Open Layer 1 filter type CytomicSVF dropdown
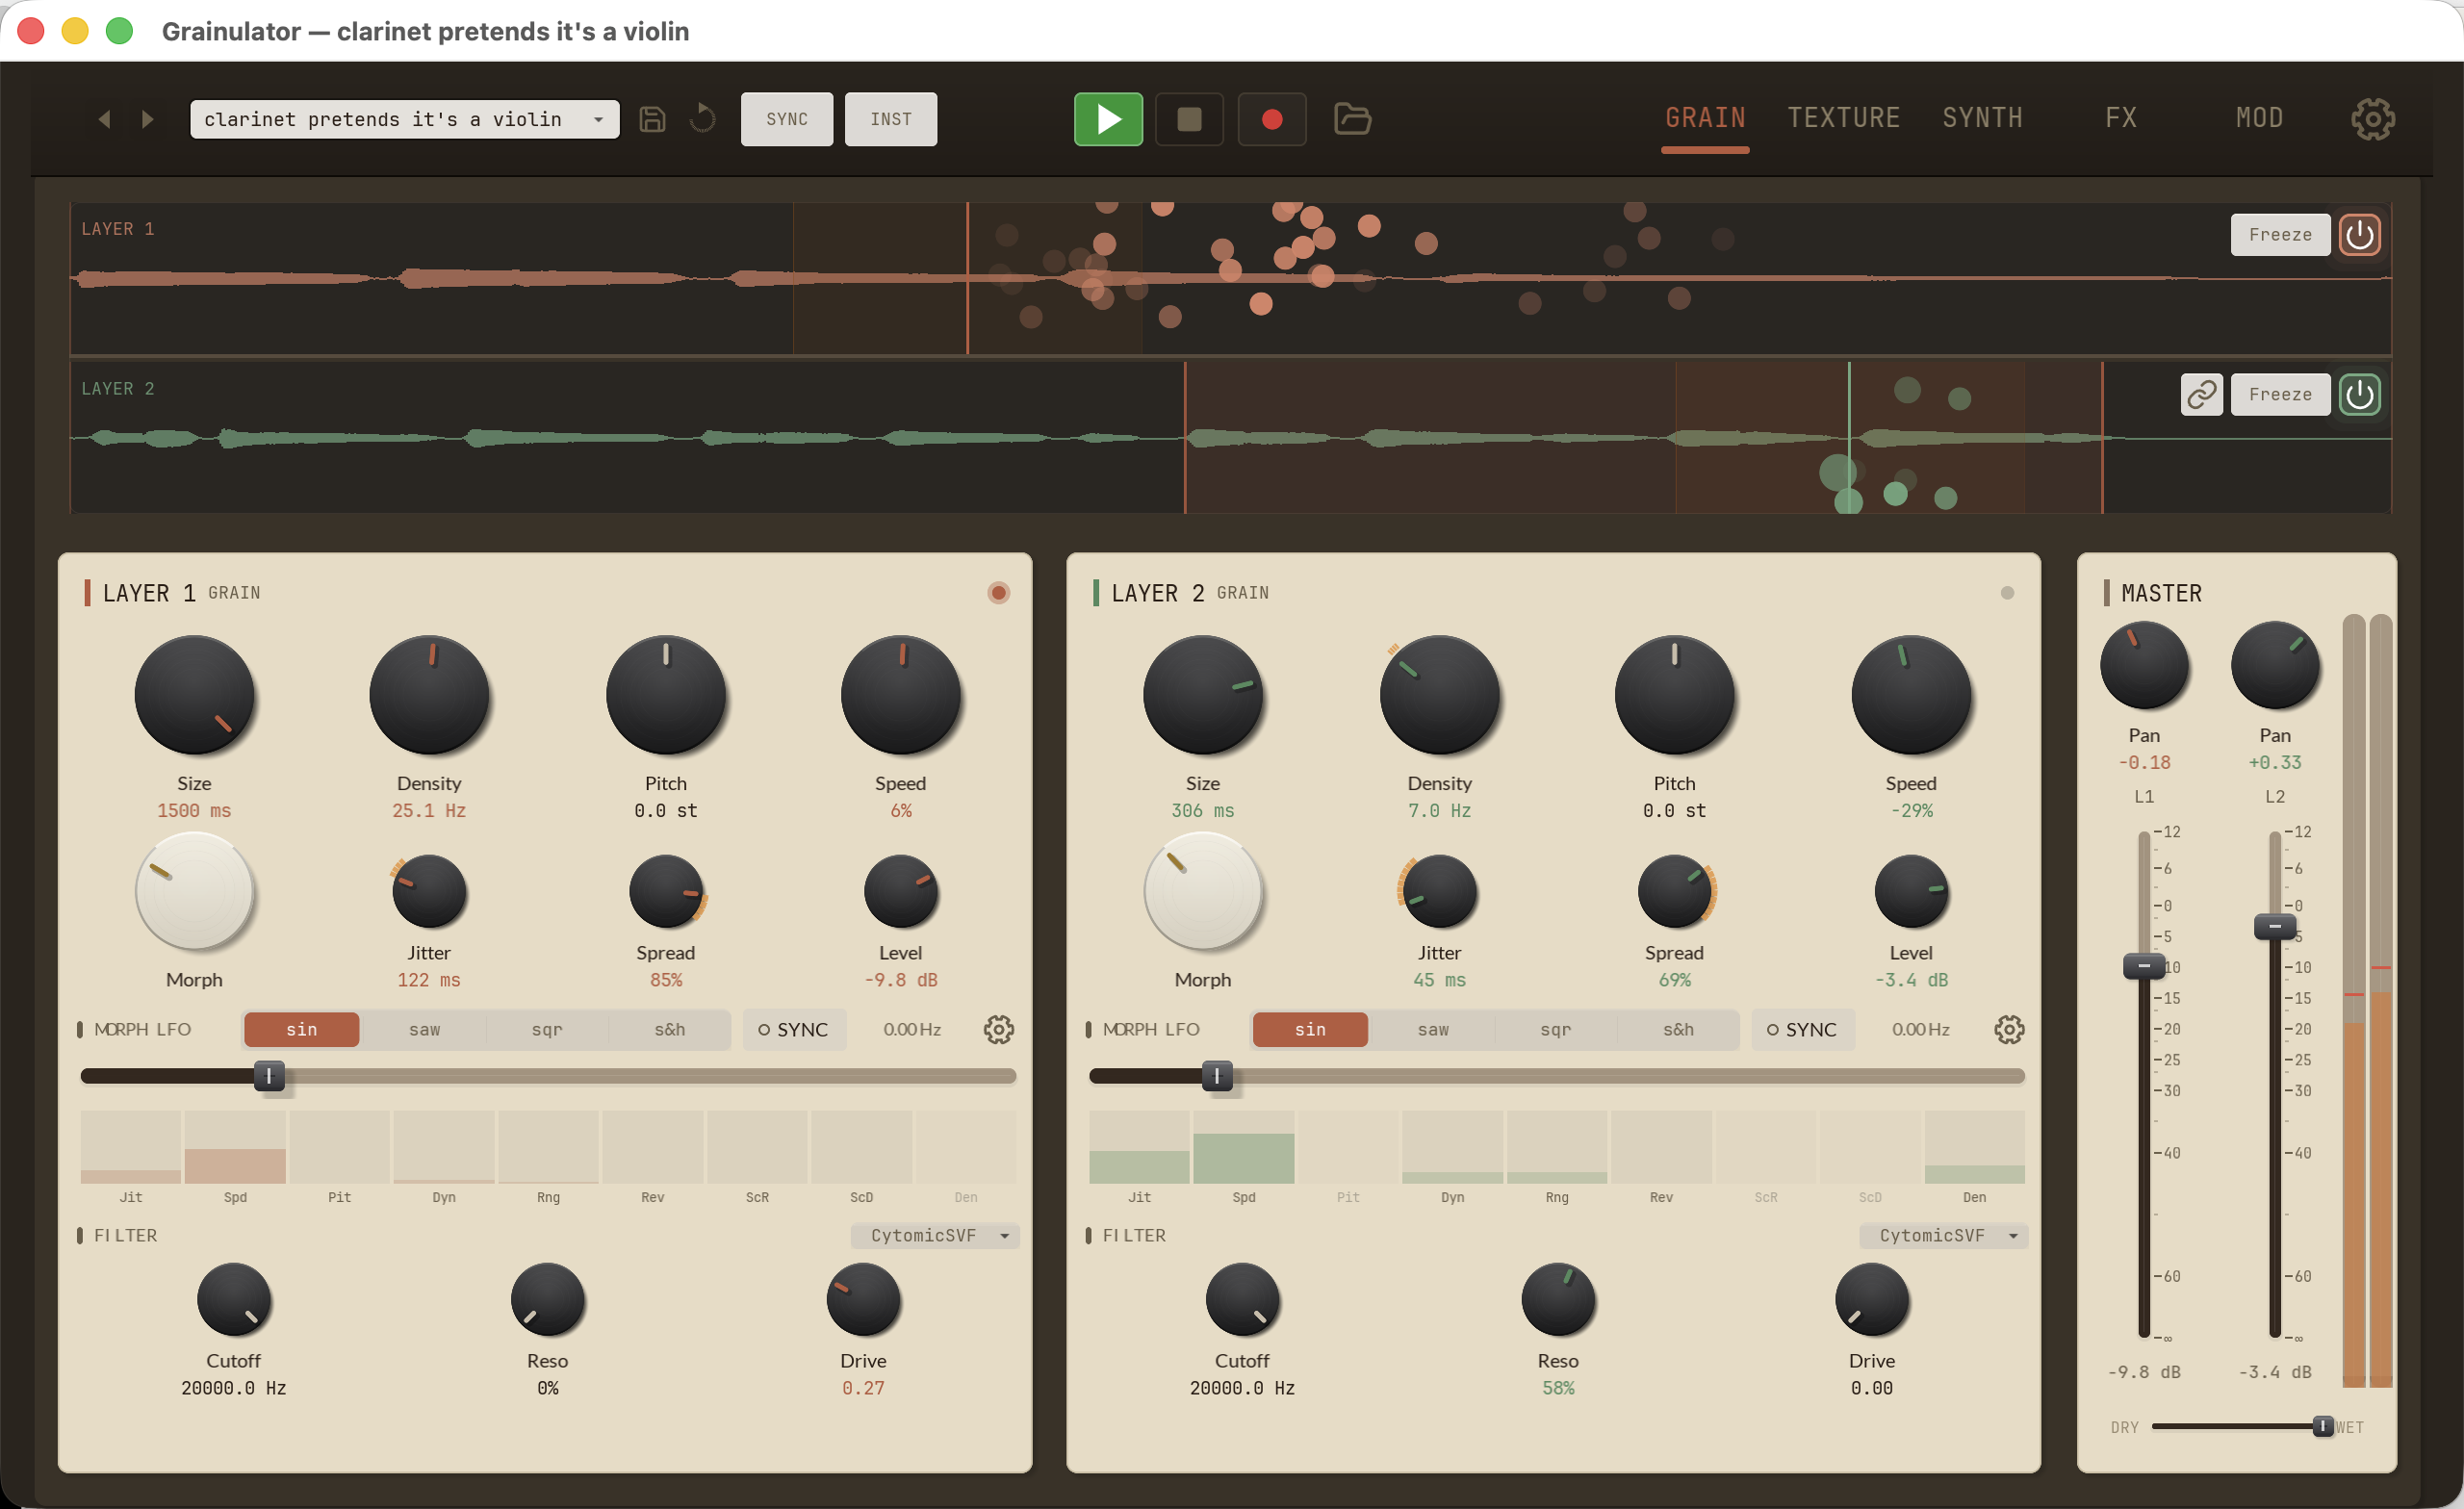2464x1509 pixels. (935, 1235)
